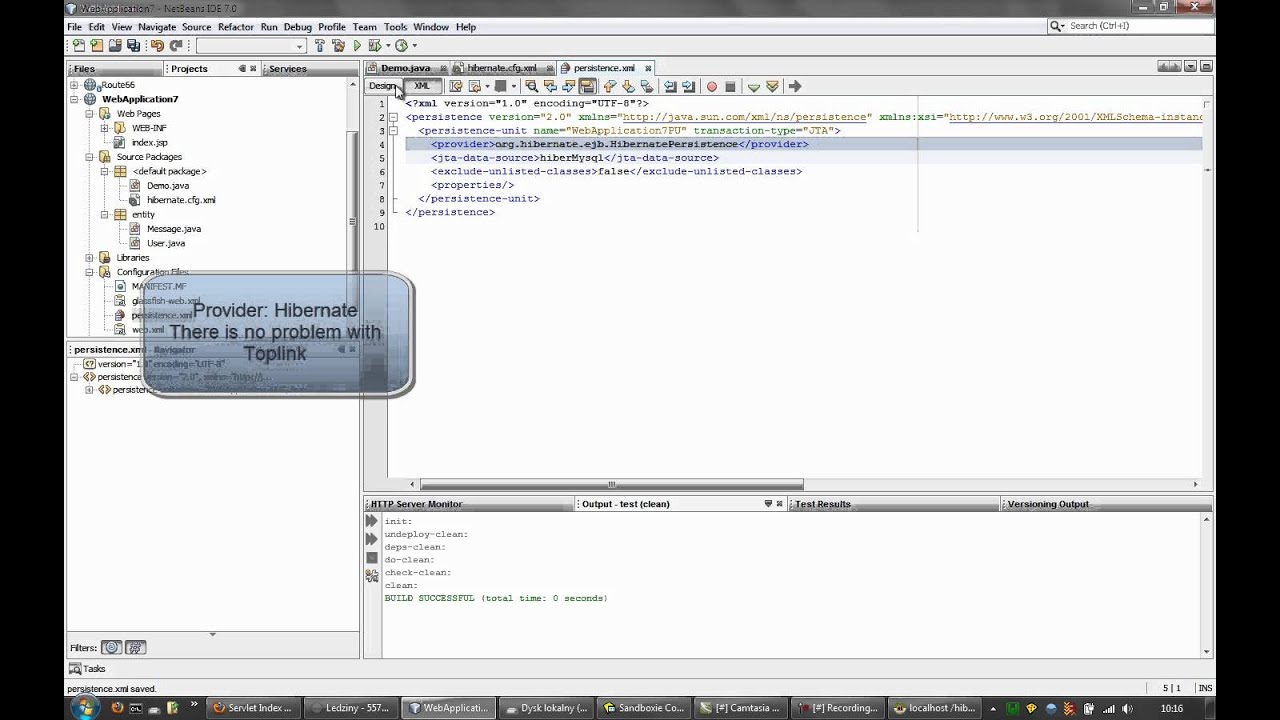Click the Last Edit editor toolbar icon

coord(456,86)
